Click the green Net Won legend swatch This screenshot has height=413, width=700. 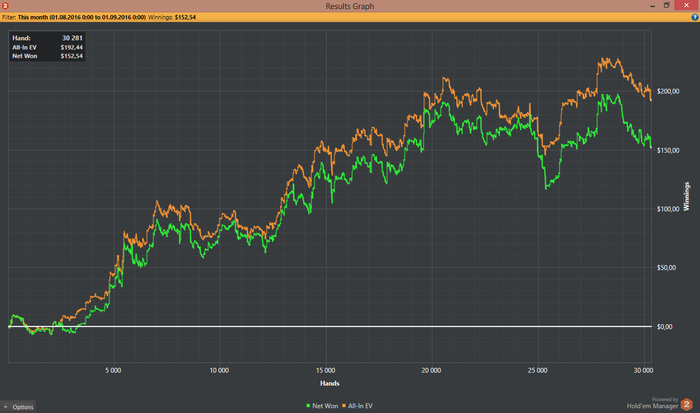coord(308,406)
